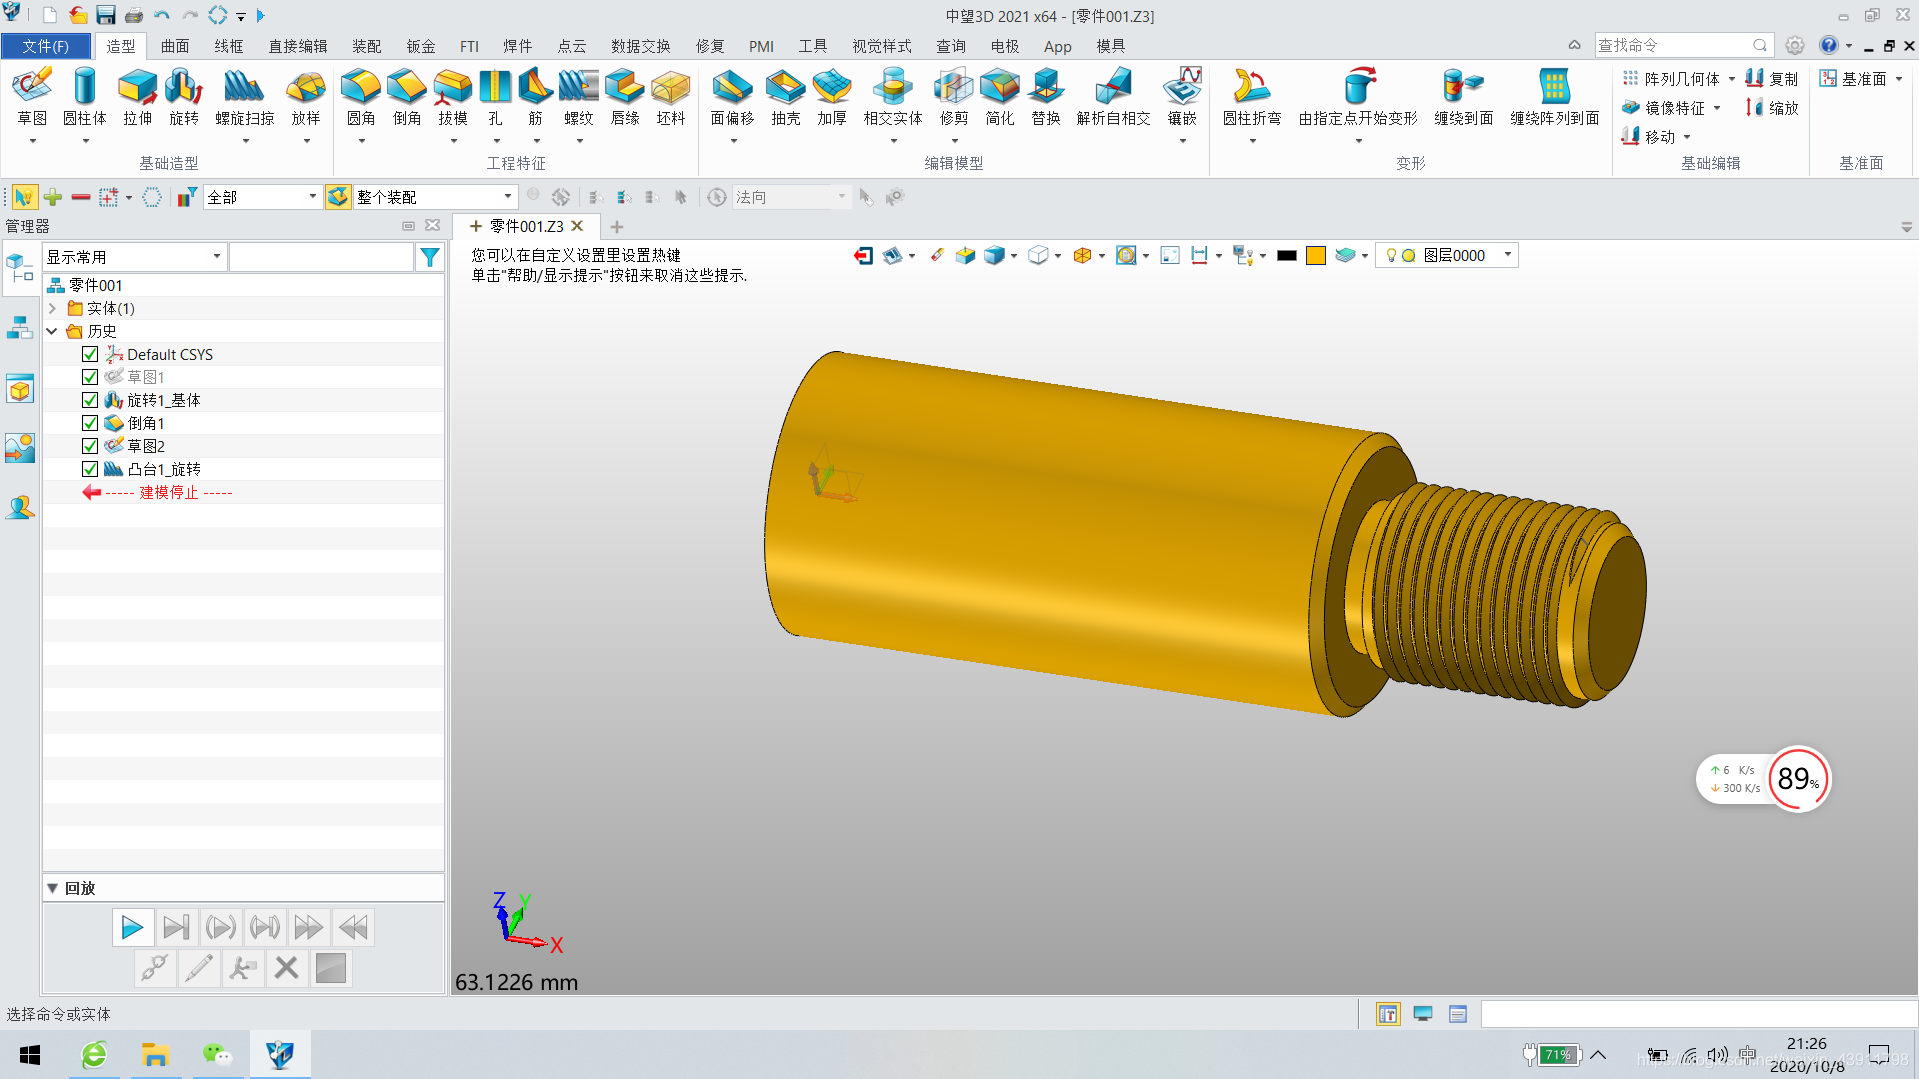Image resolution: width=1919 pixels, height=1079 pixels.
Task: Switch to the 钣金 sheet metal tab
Action: coord(421,46)
